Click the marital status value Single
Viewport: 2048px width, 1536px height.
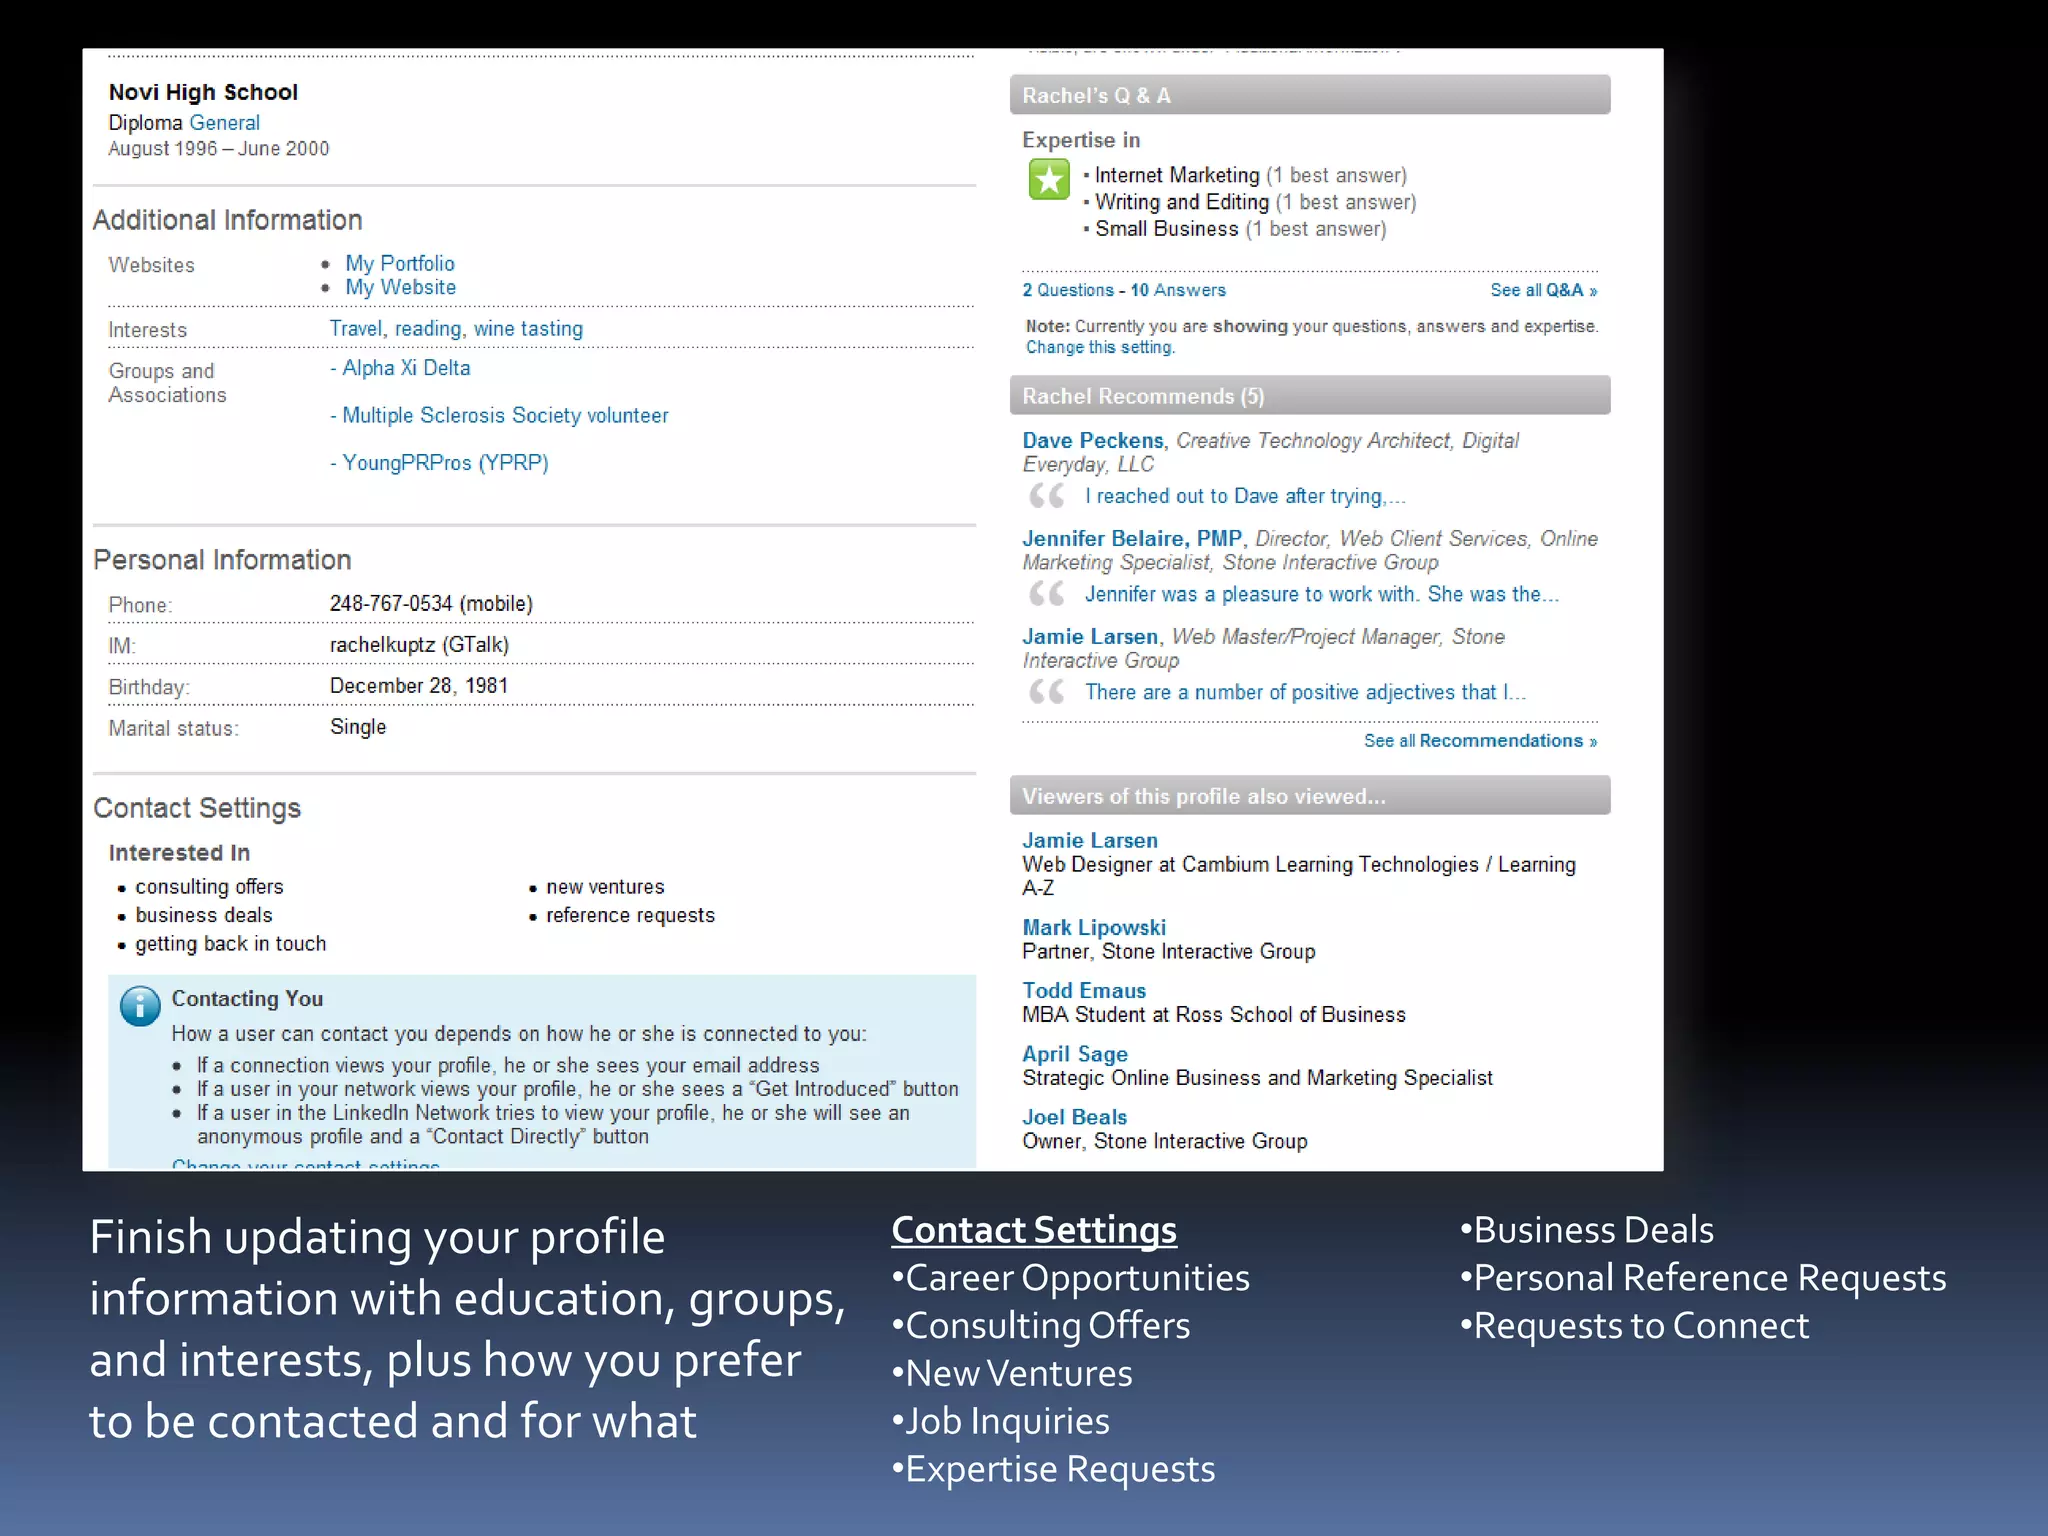click(358, 727)
